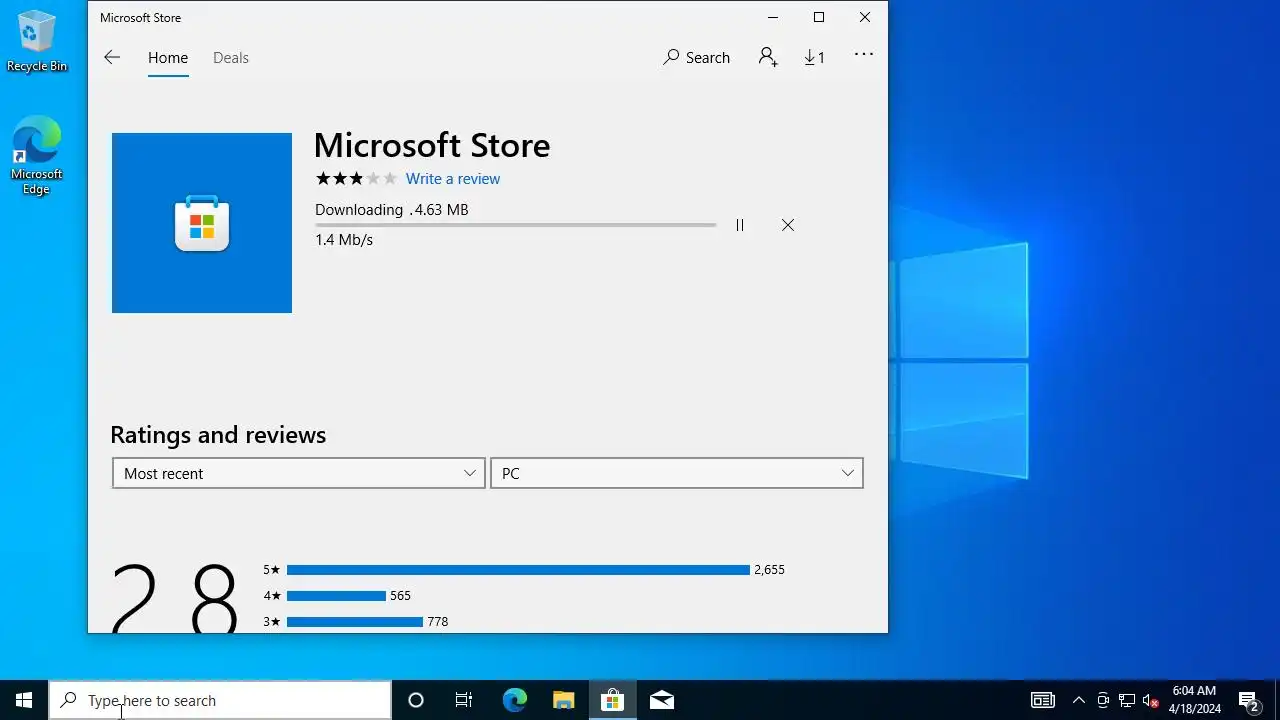
Task: Click the 778 ratings count
Action: click(437, 622)
